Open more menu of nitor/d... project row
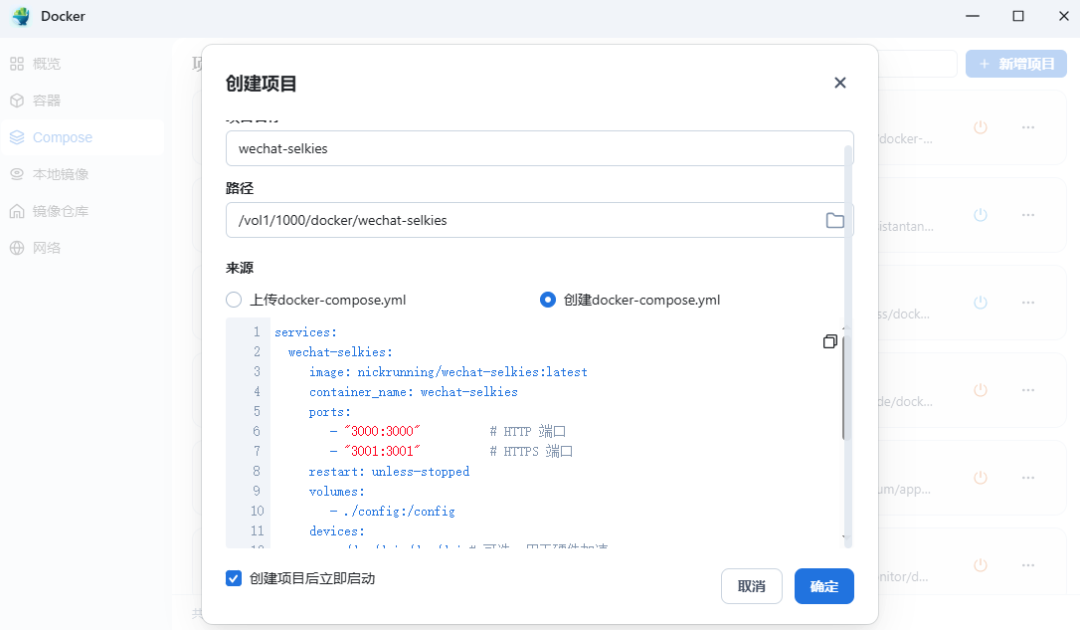This screenshot has width=1080, height=630. pos(1028,565)
